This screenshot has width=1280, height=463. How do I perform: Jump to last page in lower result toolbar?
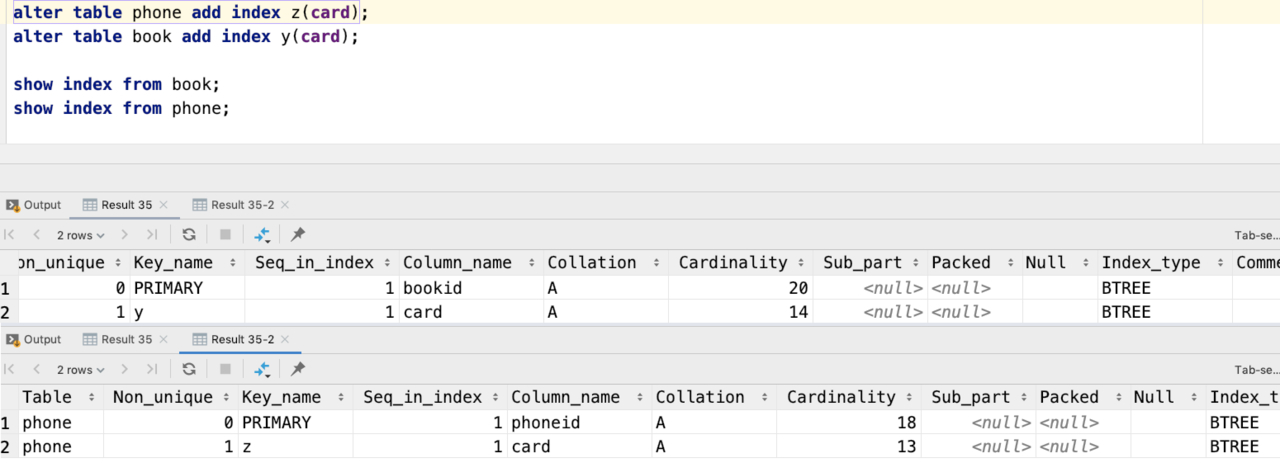click(x=152, y=370)
